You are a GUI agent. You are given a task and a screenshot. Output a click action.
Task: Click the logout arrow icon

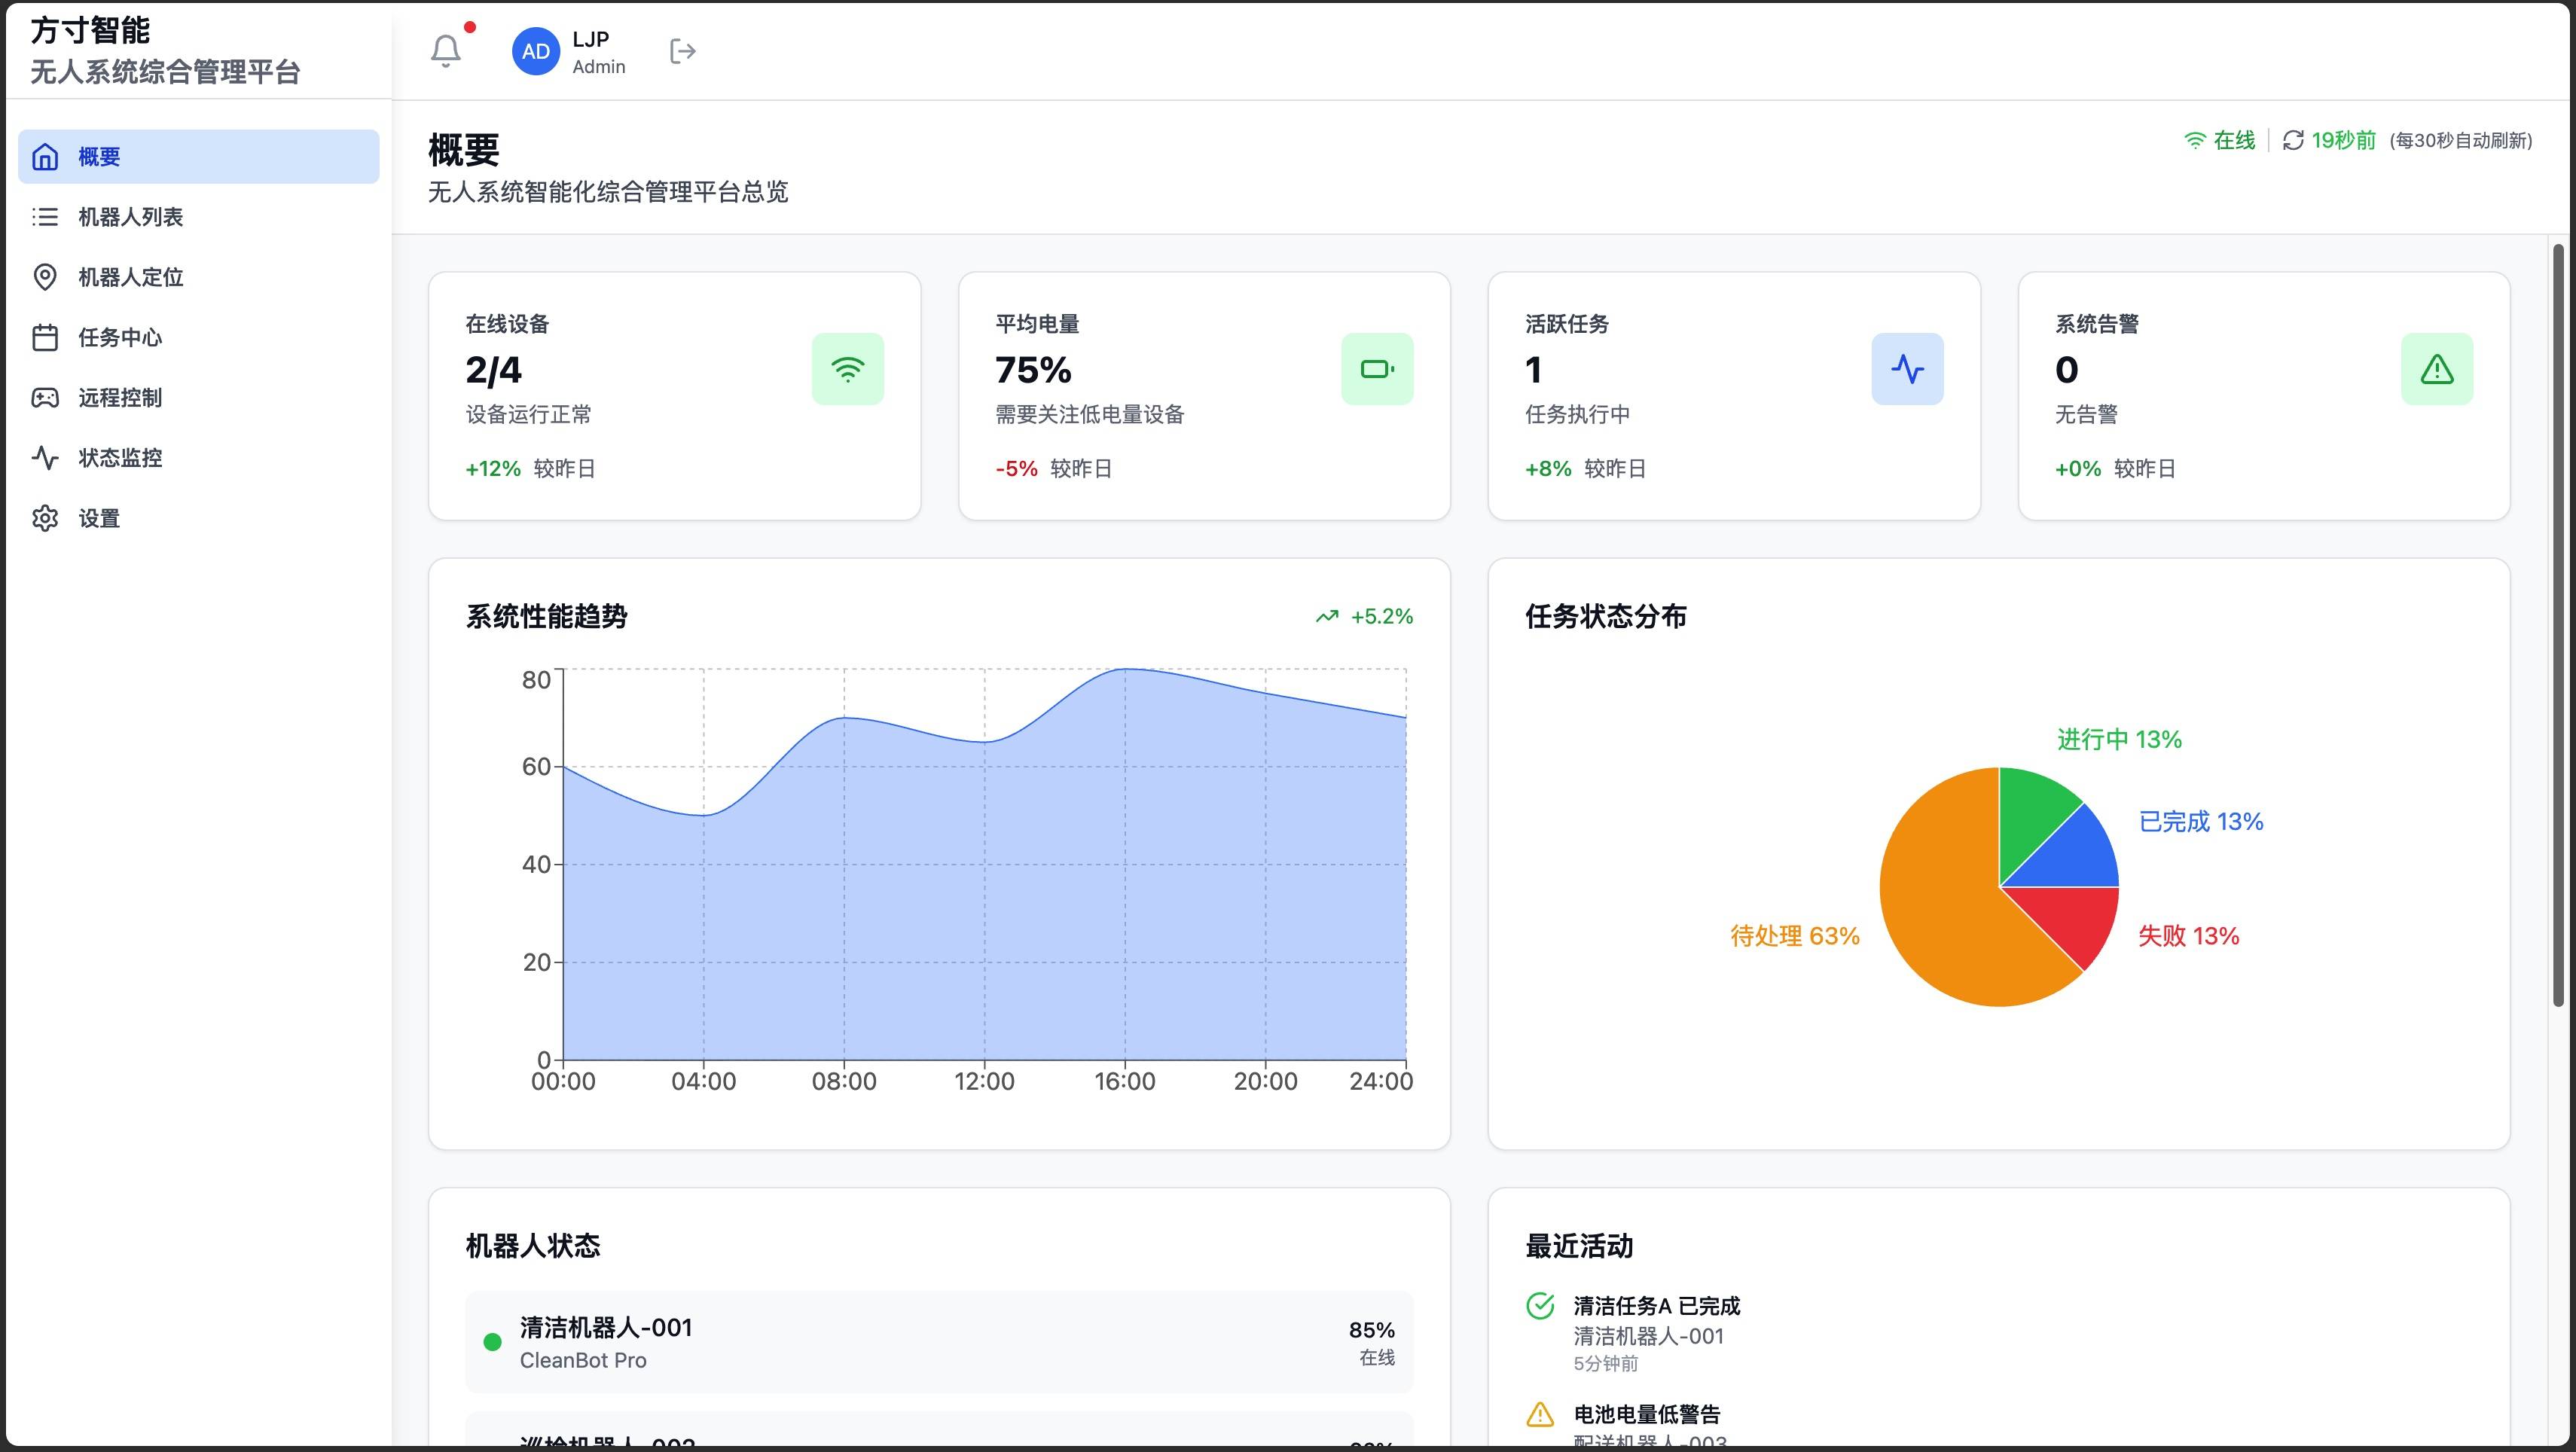pos(682,51)
